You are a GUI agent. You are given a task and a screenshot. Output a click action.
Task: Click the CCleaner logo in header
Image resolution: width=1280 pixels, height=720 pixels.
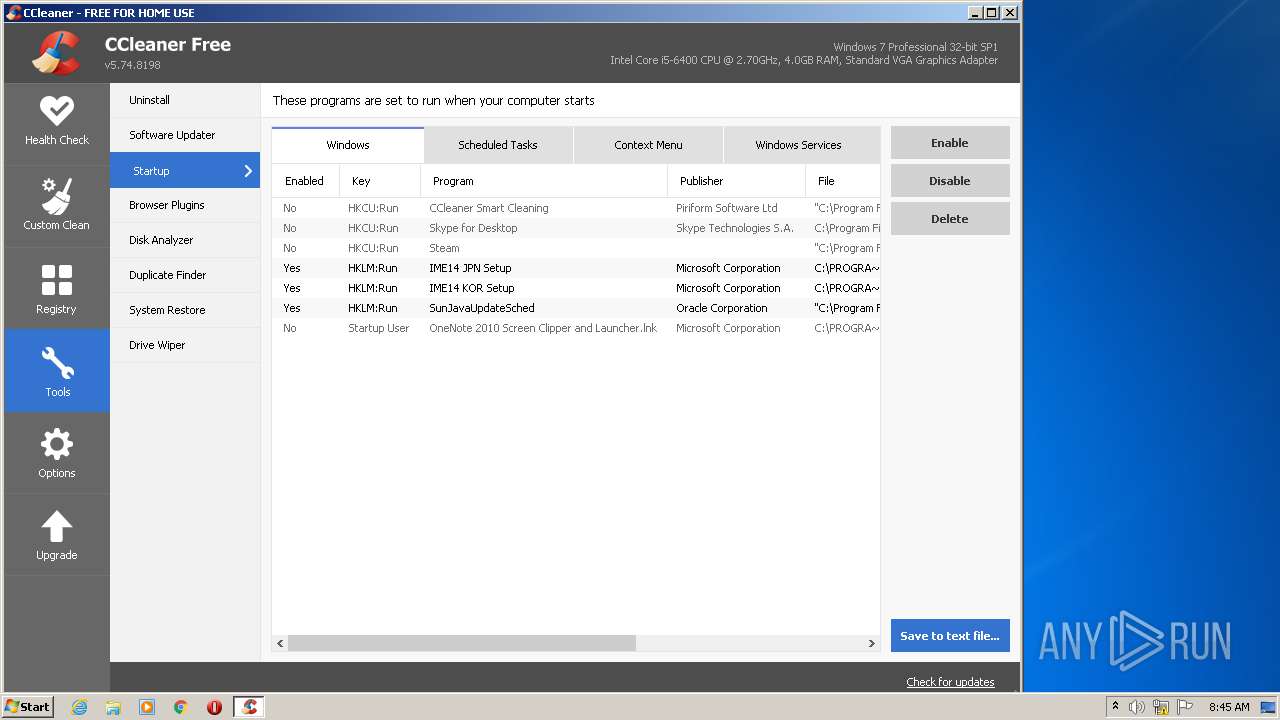[56, 53]
